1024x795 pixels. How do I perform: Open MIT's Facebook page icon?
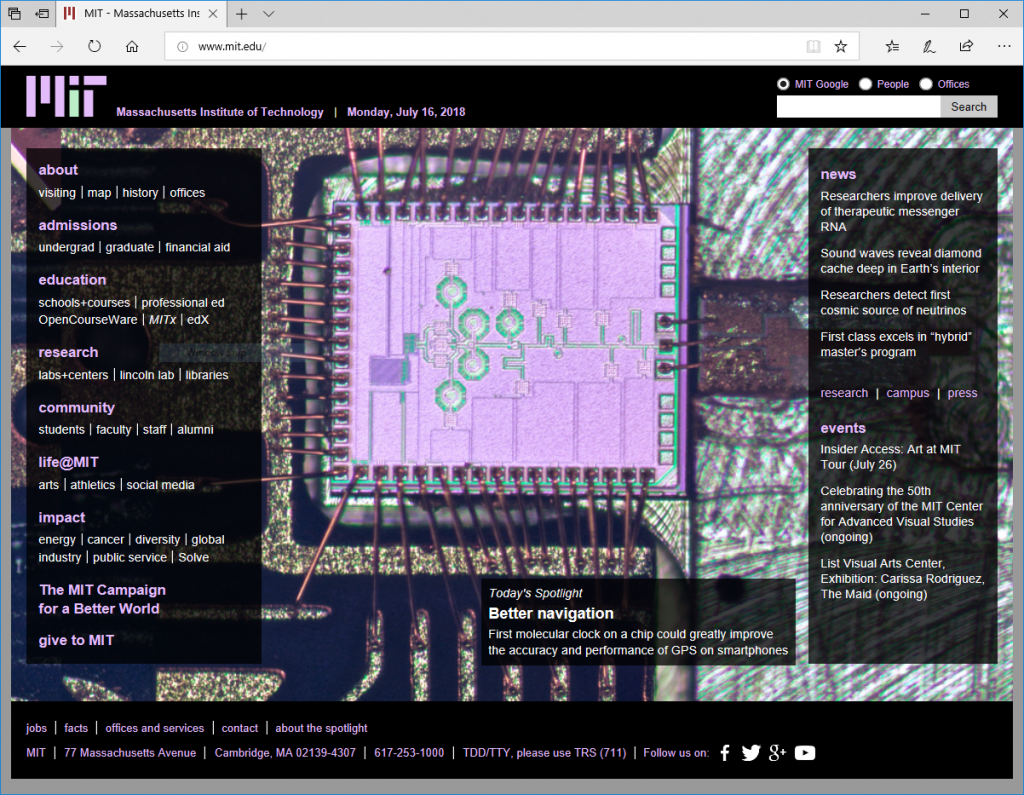pyautogui.click(x=725, y=752)
